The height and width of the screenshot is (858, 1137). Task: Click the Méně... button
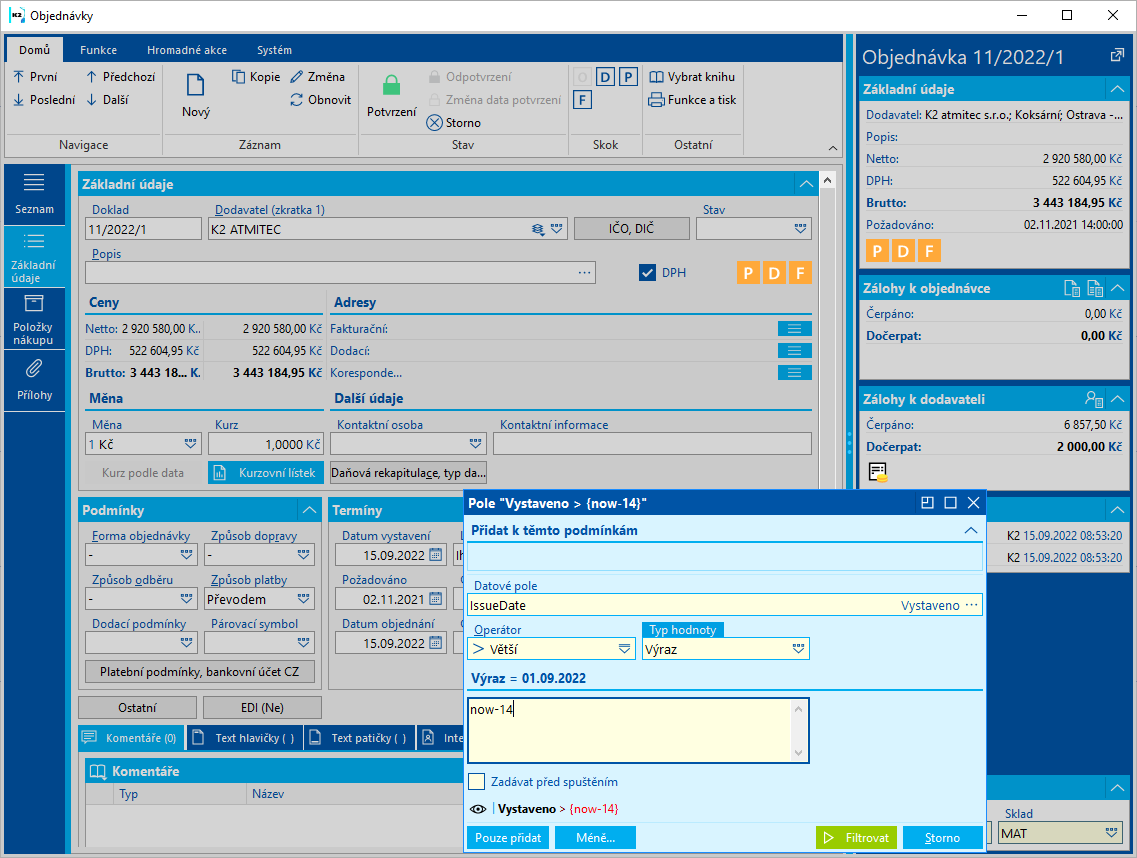click(x=595, y=838)
